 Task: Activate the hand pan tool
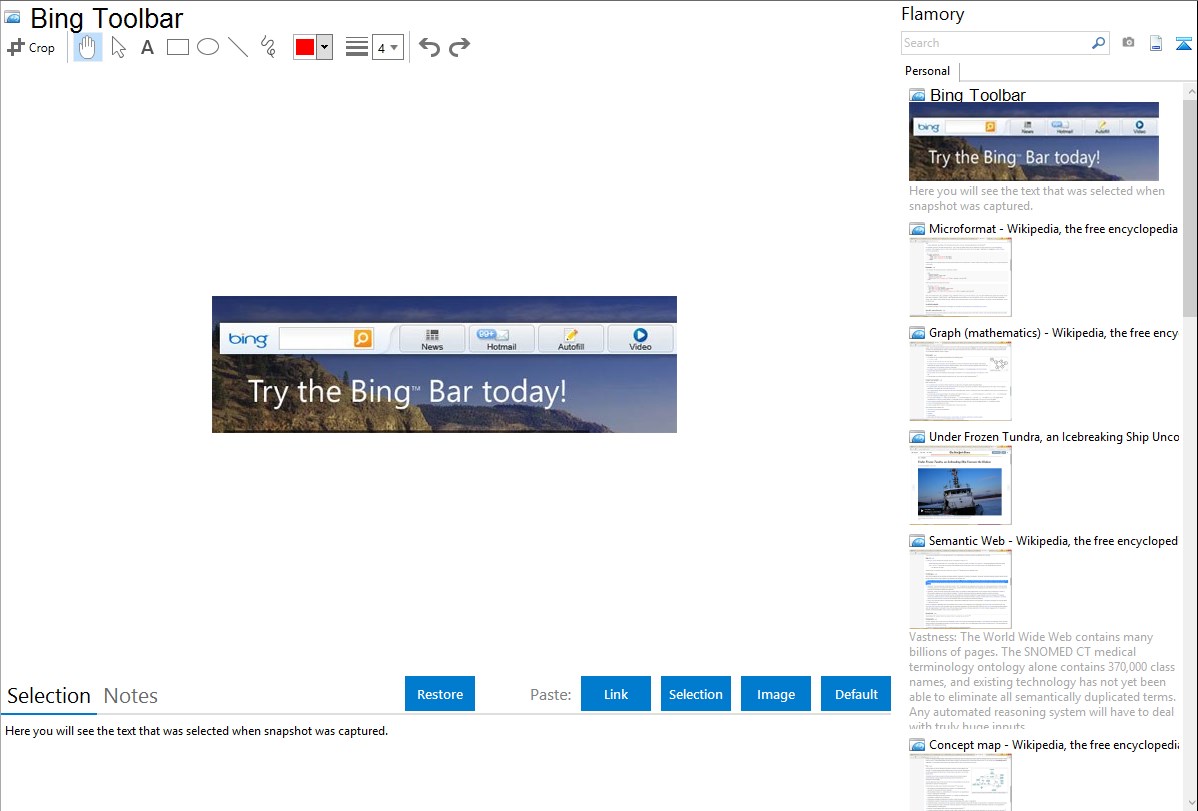[x=87, y=47]
